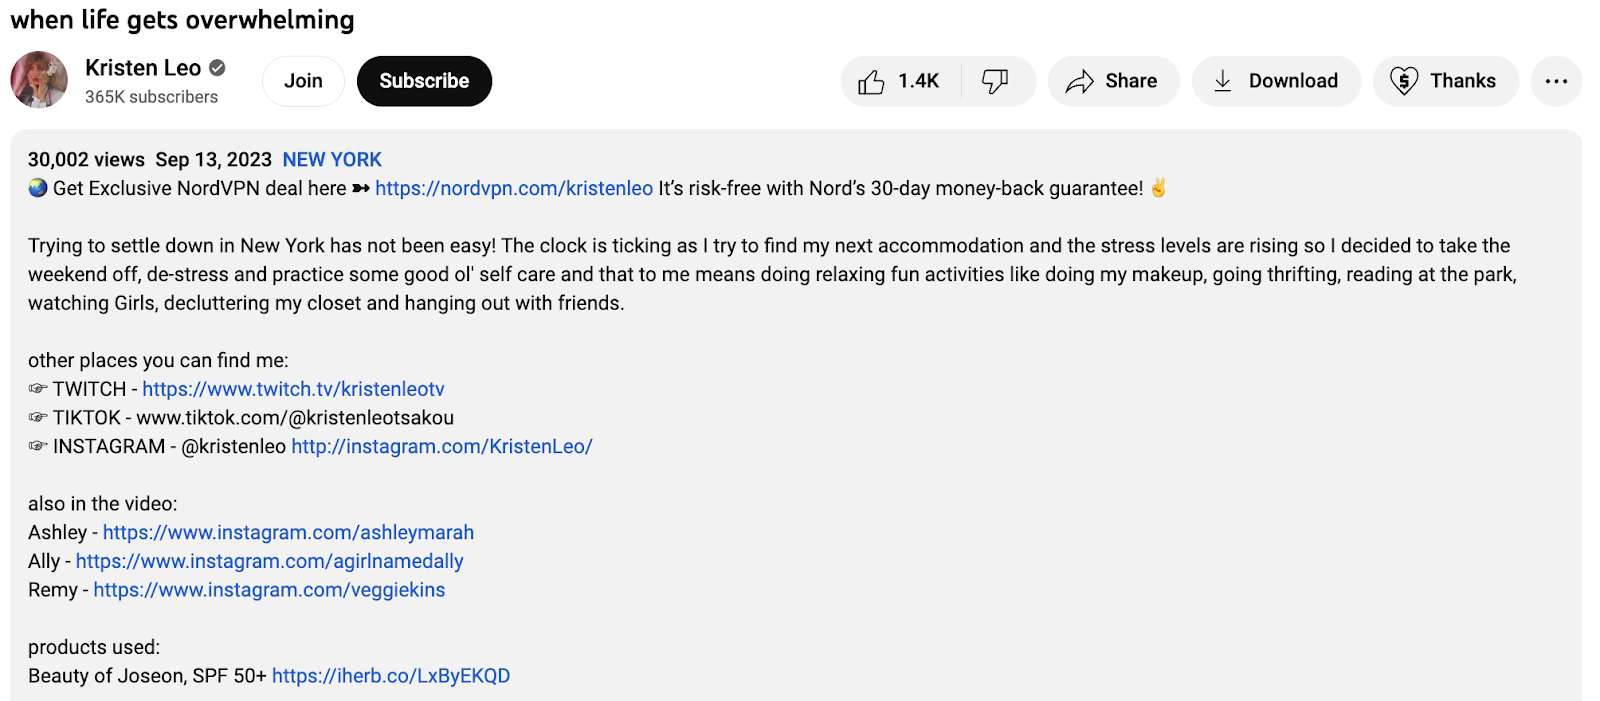Open the Kristen Leo channel name
Image resolution: width=1600 pixels, height=701 pixels.
coord(143,68)
